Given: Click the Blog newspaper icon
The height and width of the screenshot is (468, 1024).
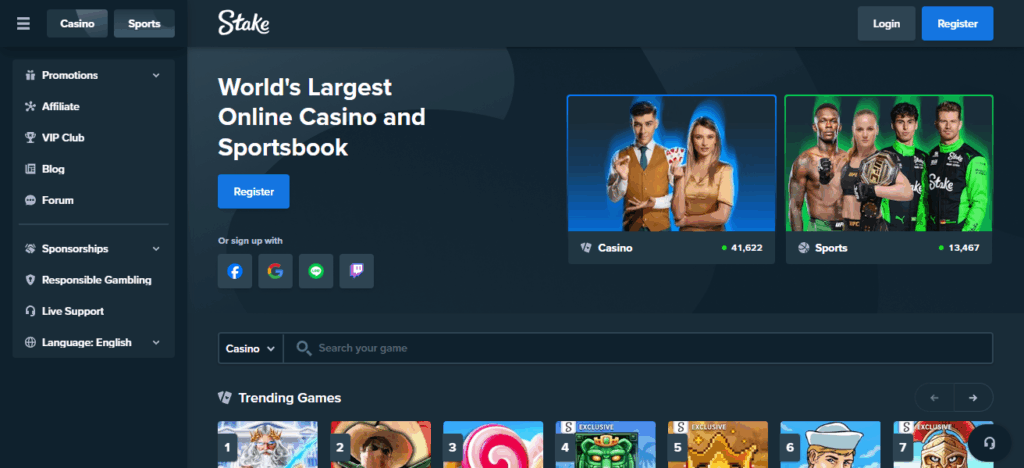Looking at the screenshot, I should (x=30, y=169).
